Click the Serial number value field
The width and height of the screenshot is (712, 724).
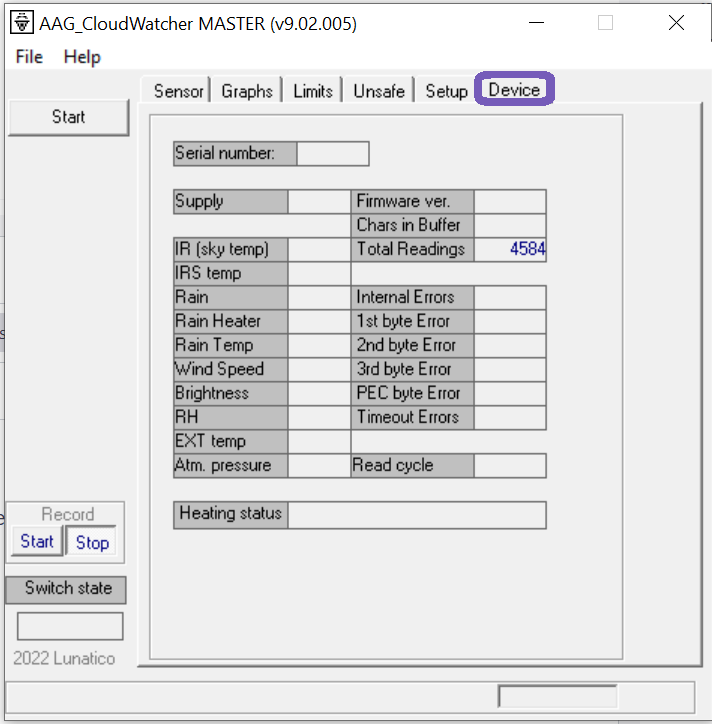(332, 154)
